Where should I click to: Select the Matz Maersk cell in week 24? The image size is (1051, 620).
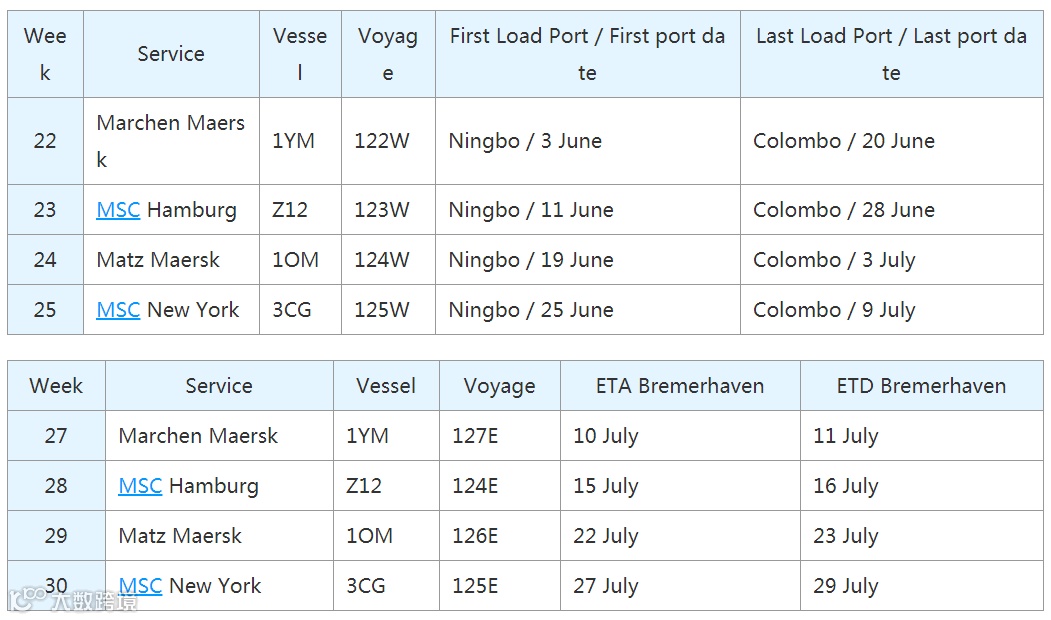tap(171, 259)
